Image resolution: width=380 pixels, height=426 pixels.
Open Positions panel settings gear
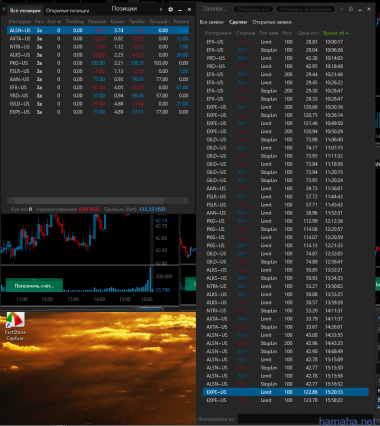point(171,10)
